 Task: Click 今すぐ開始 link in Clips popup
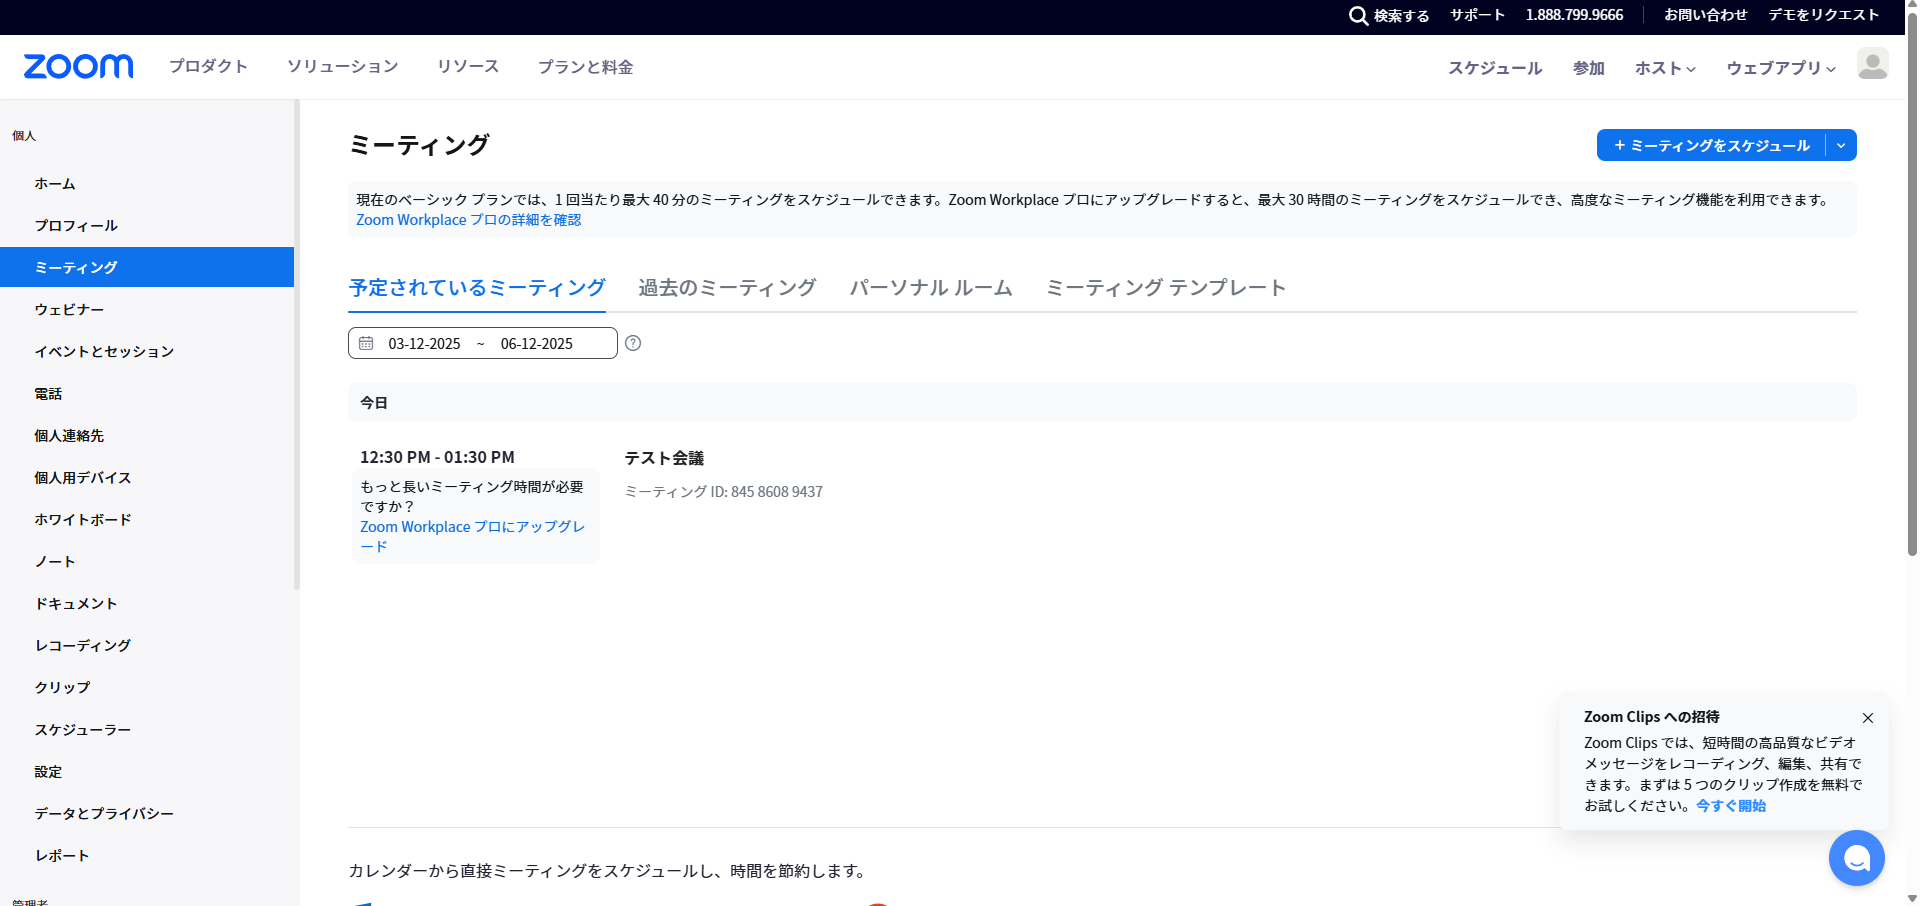pos(1730,806)
